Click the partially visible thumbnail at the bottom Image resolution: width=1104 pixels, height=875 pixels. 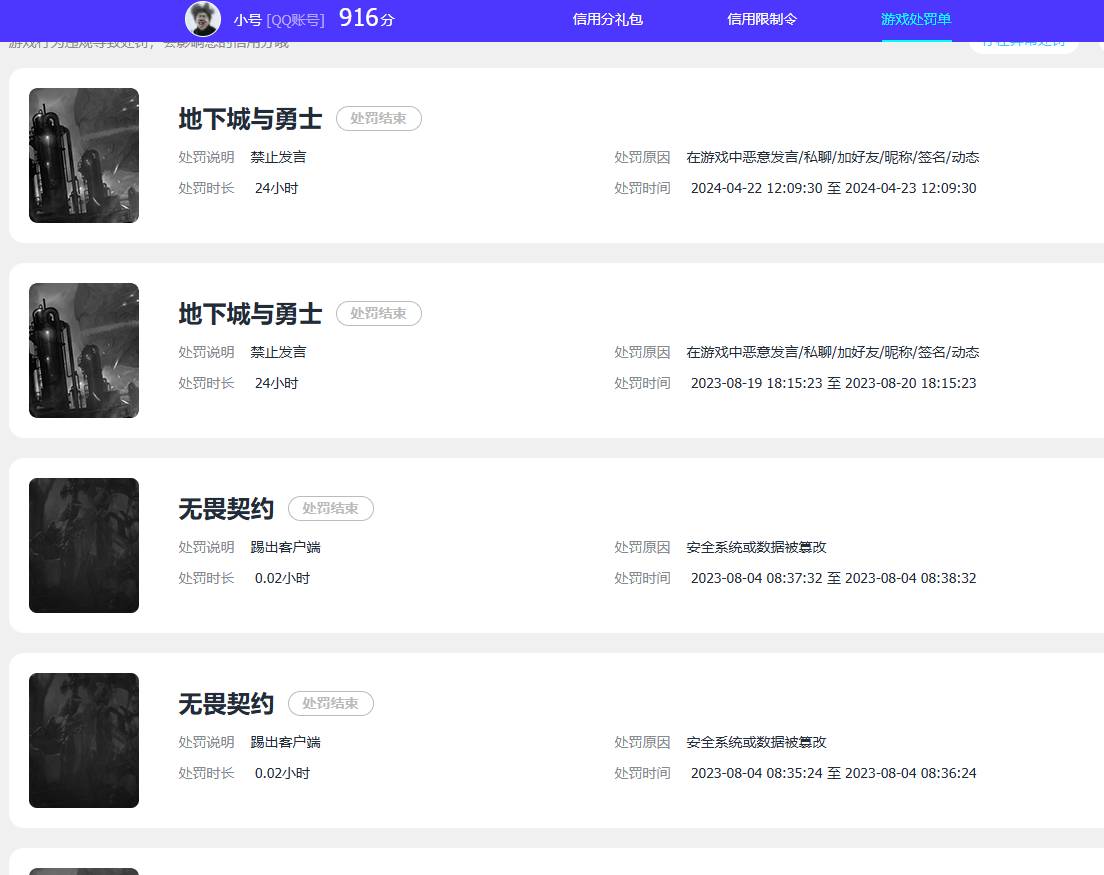pos(83,870)
